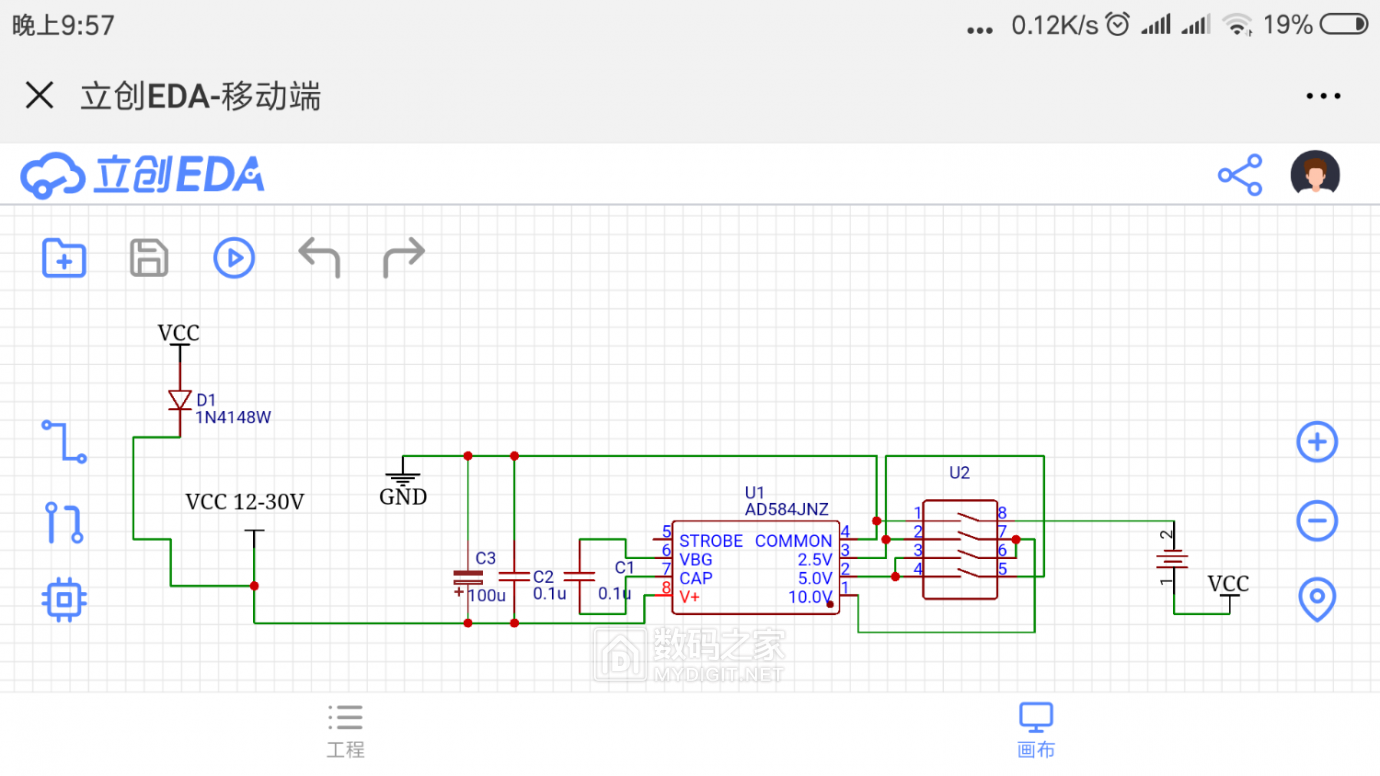
Task: Select capacitor C1 0.1u
Action: click(x=580, y=577)
